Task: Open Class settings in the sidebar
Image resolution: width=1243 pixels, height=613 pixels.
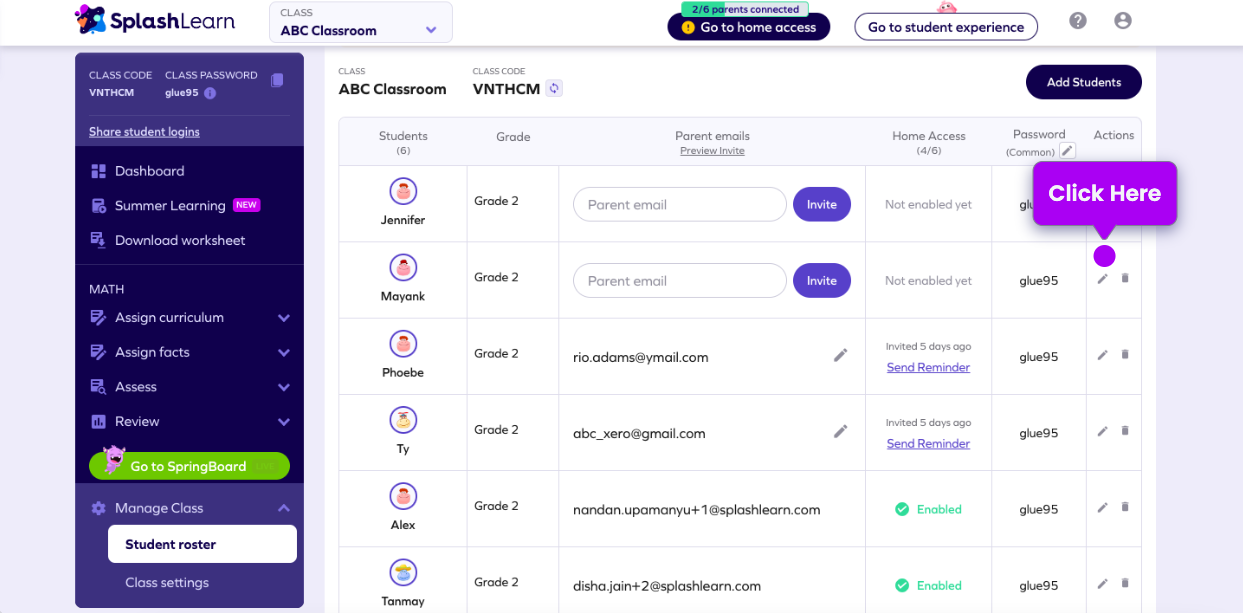Action: coord(167,582)
